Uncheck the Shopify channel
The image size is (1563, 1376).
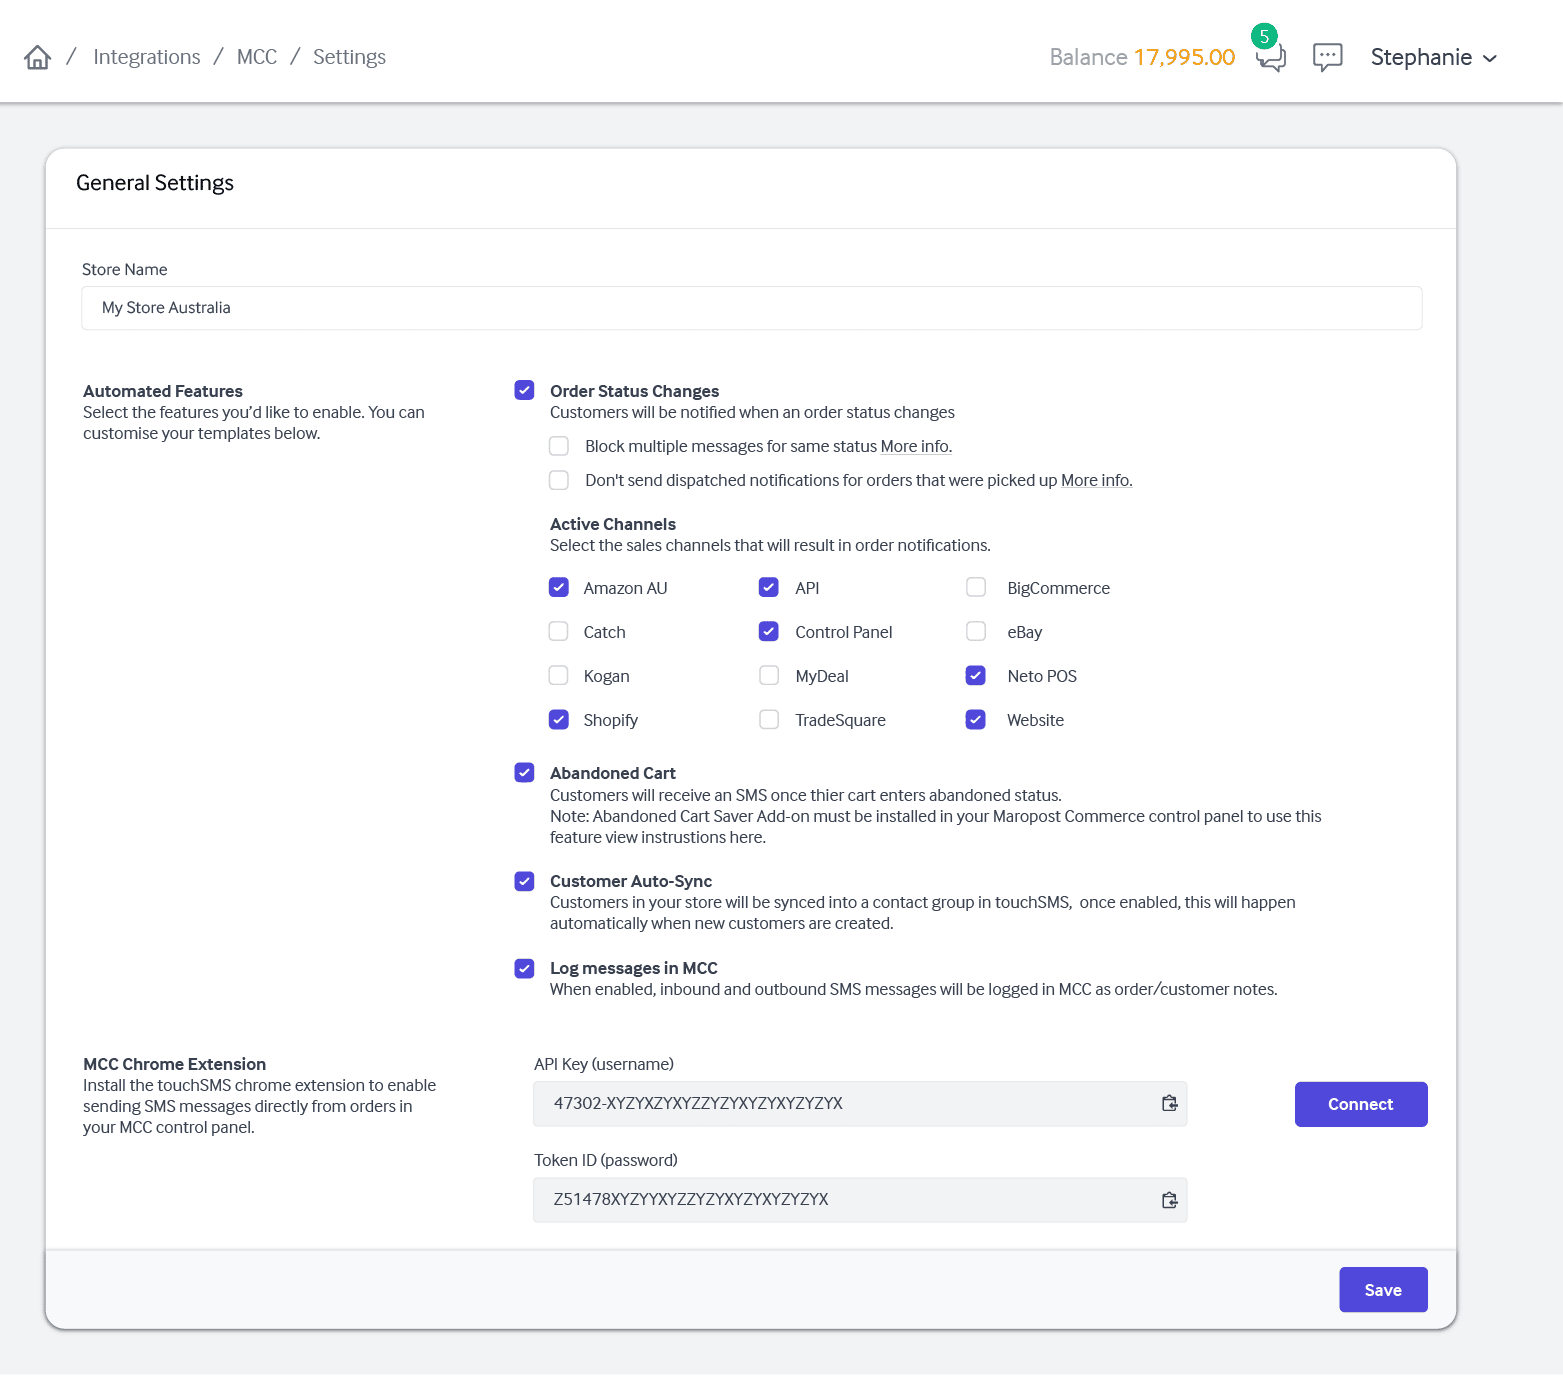559,719
